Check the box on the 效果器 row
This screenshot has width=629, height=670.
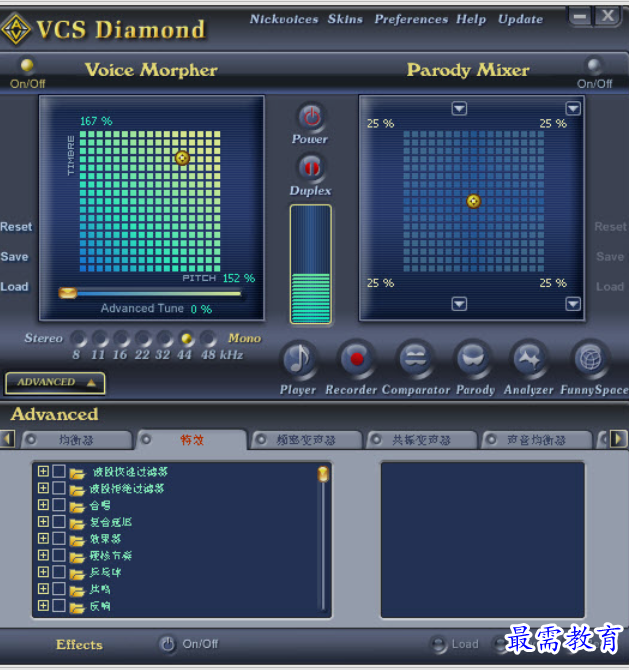coord(59,538)
